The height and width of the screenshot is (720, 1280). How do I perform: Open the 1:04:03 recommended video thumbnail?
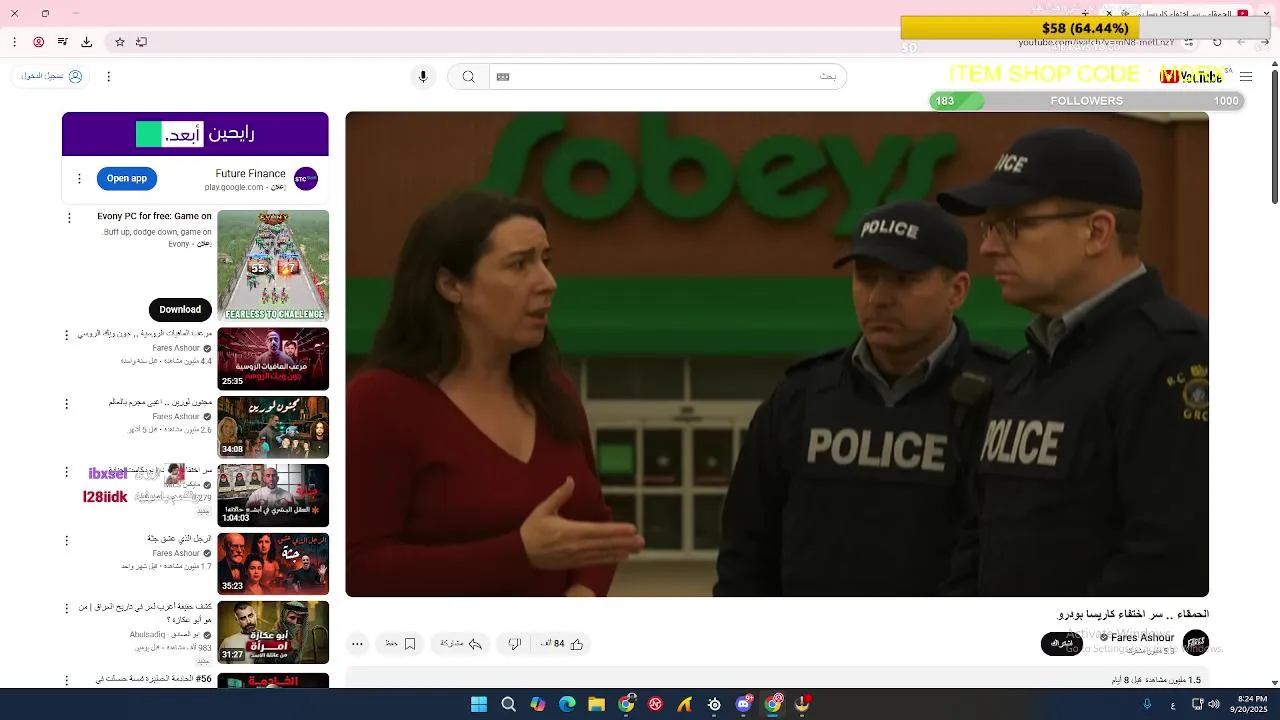coord(273,495)
